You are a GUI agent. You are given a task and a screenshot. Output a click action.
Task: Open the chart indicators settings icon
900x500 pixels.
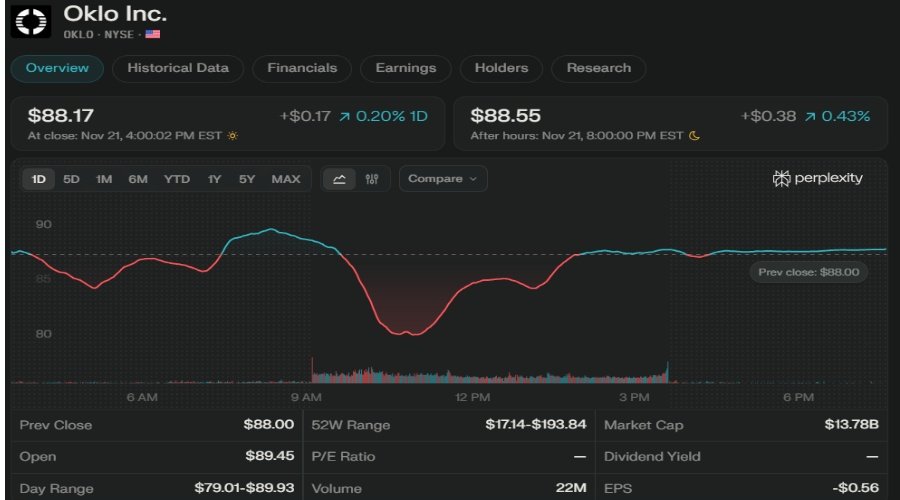[x=372, y=179]
